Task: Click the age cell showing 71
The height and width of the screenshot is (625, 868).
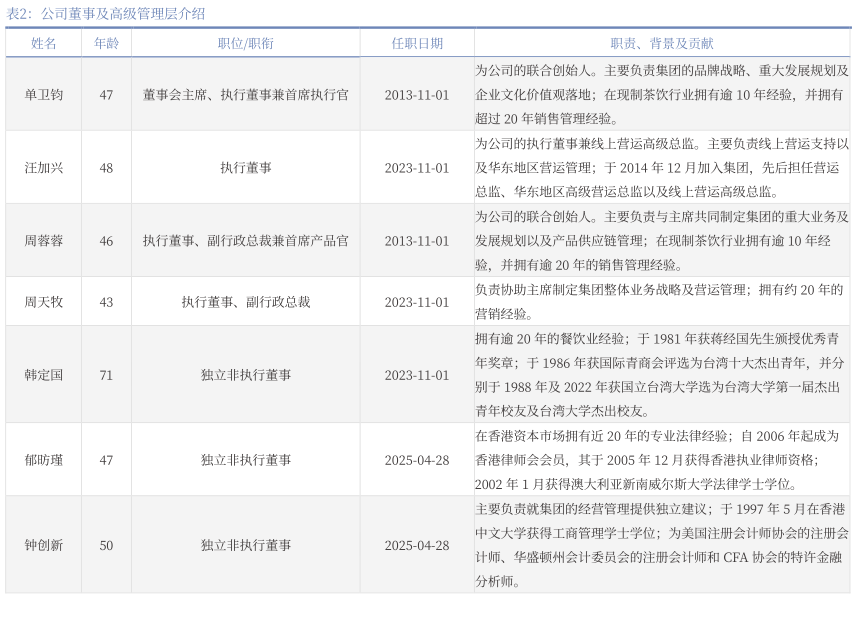Action: point(106,375)
